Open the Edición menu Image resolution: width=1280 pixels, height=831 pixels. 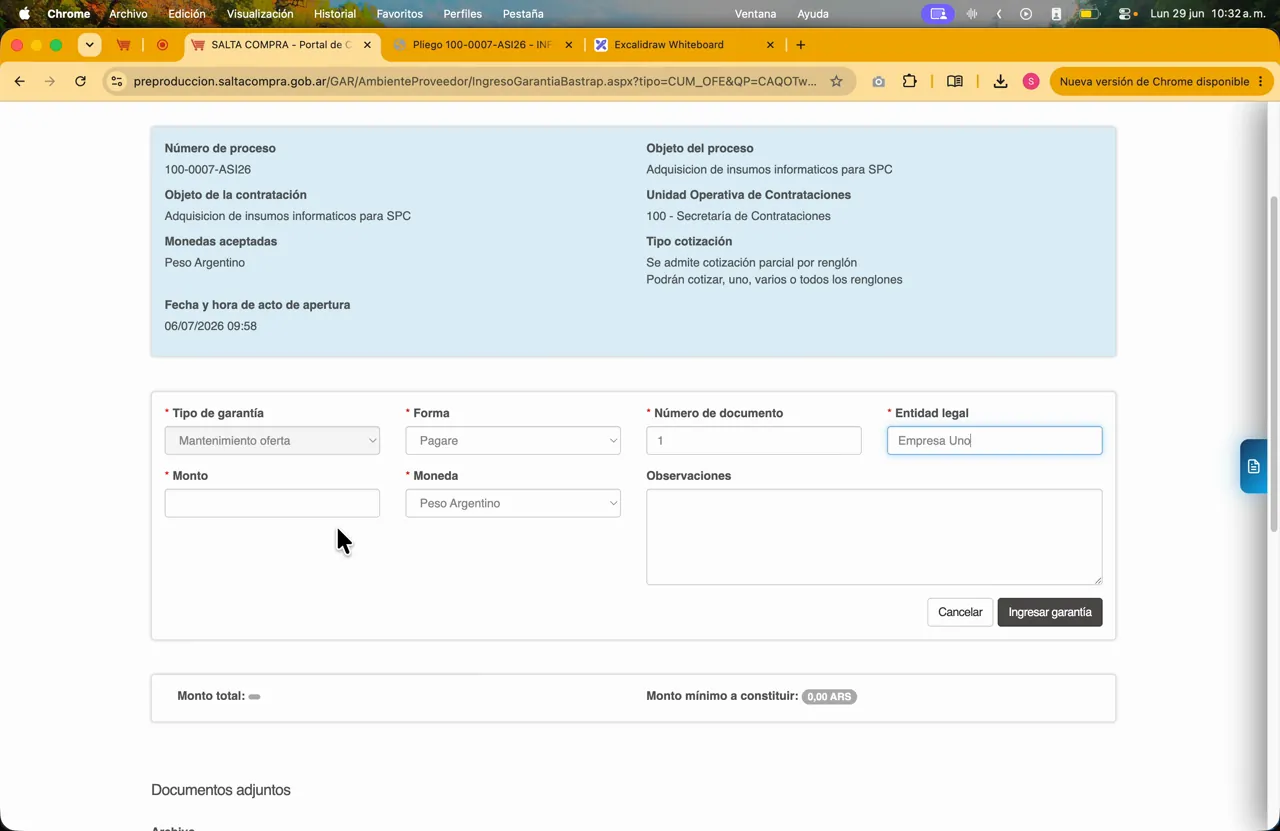(x=187, y=14)
